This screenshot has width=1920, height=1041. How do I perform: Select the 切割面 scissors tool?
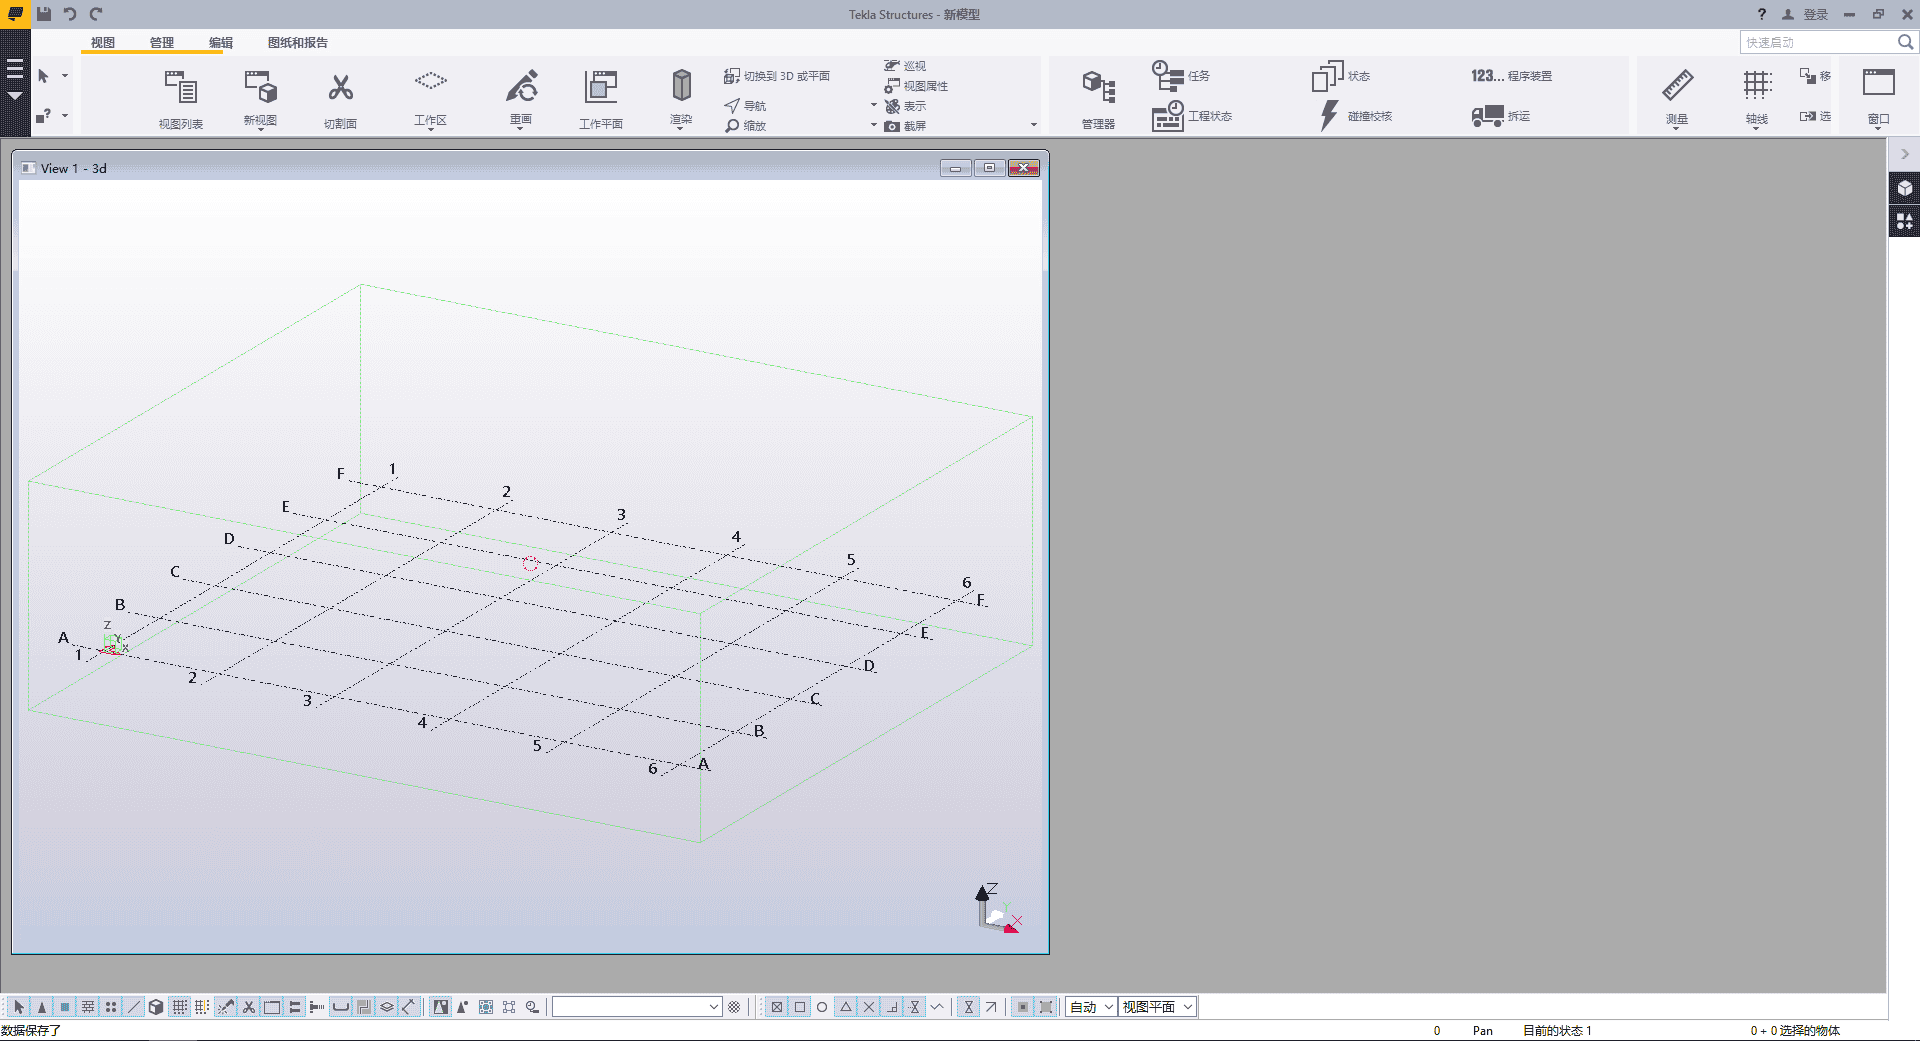(340, 98)
